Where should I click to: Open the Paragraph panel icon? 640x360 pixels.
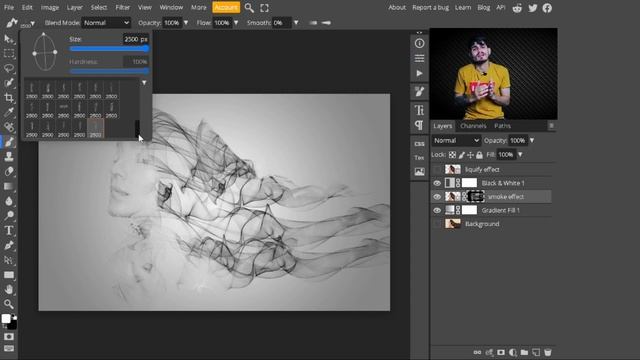[419, 125]
